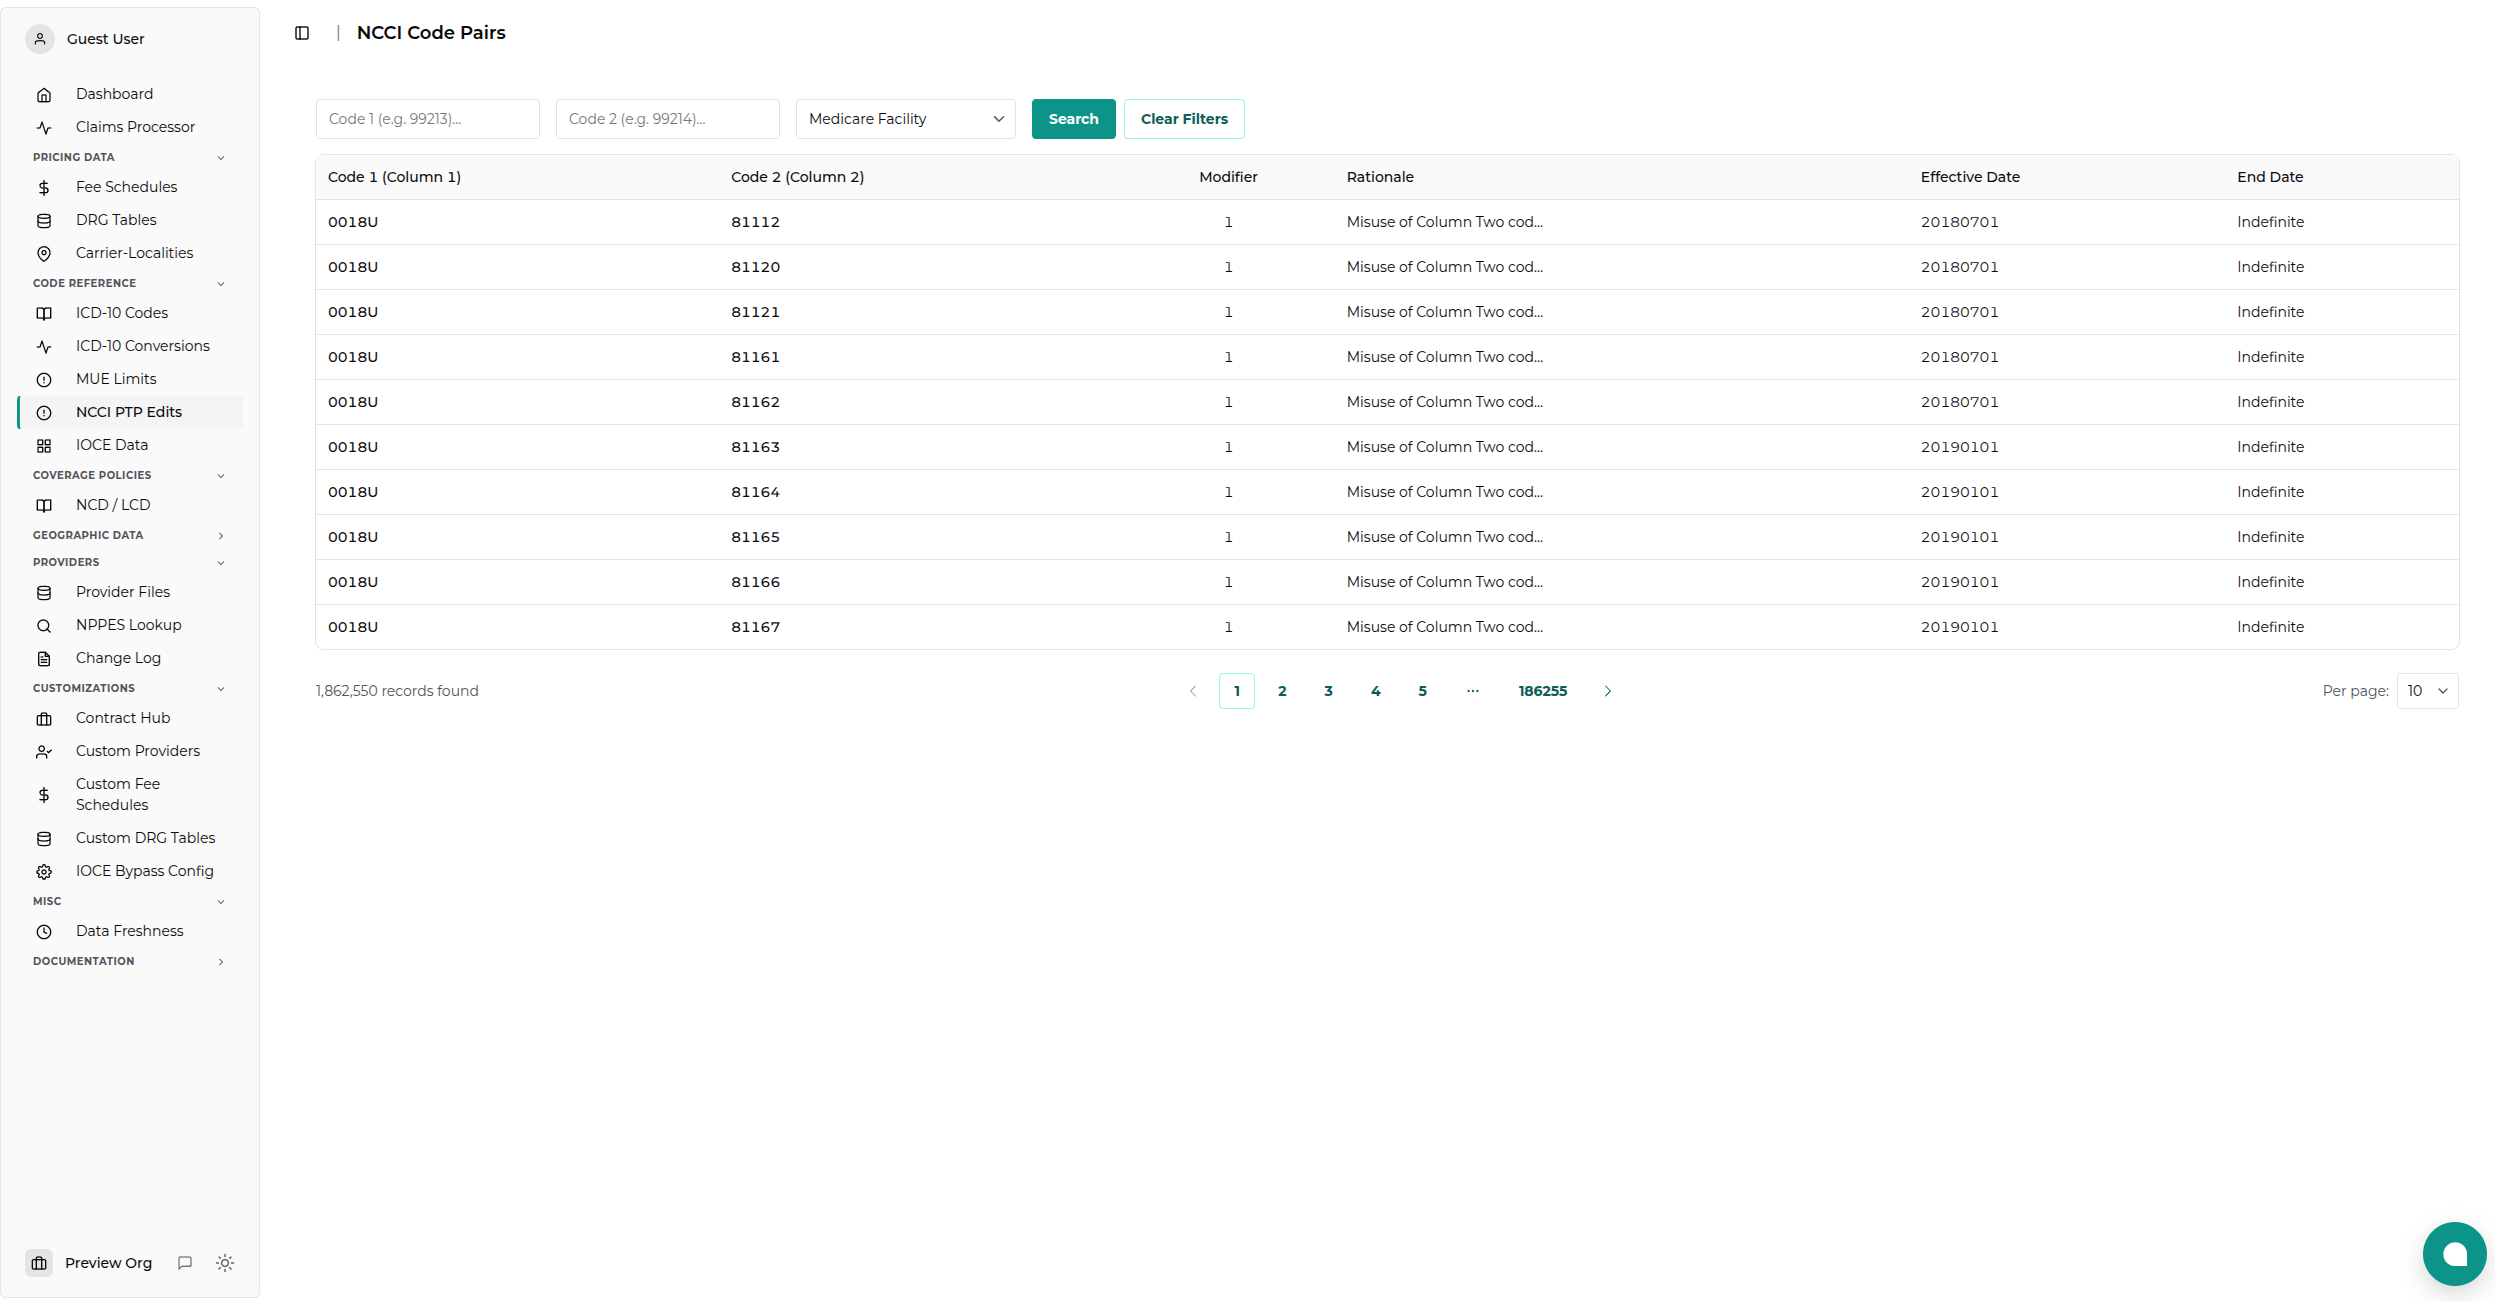Expand the Geographic Data section

click(221, 536)
